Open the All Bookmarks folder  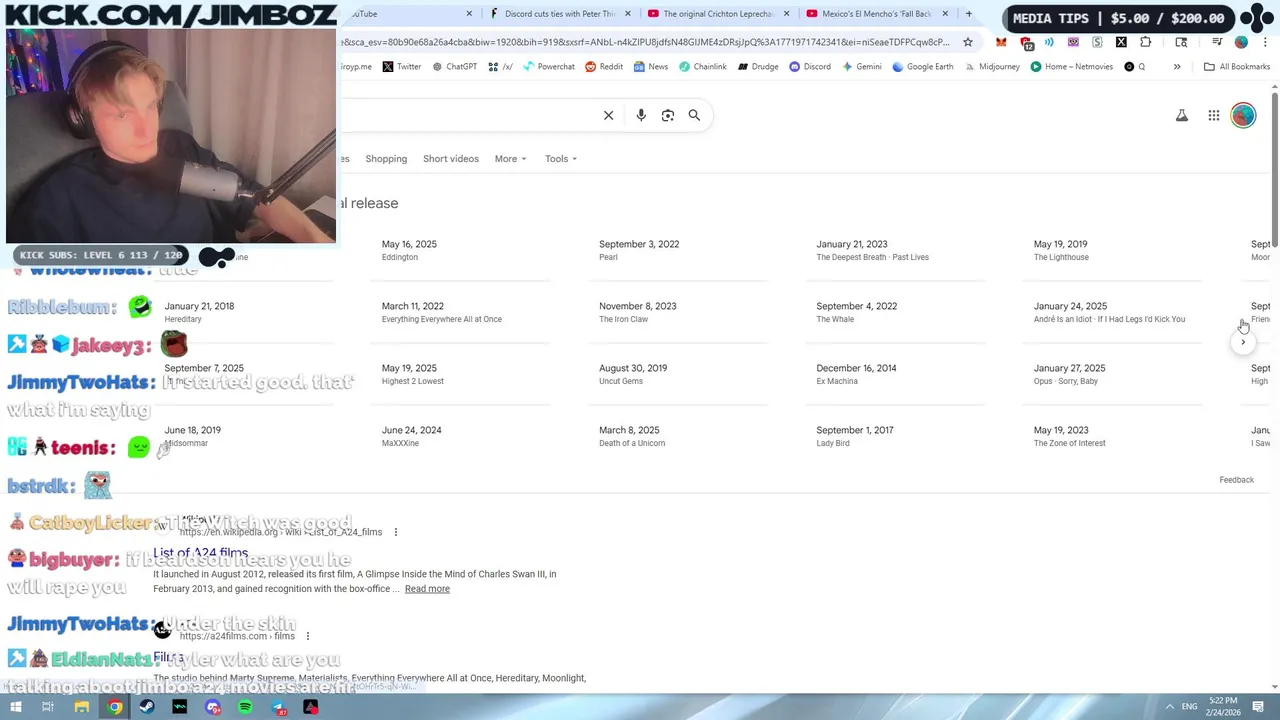(x=1237, y=67)
